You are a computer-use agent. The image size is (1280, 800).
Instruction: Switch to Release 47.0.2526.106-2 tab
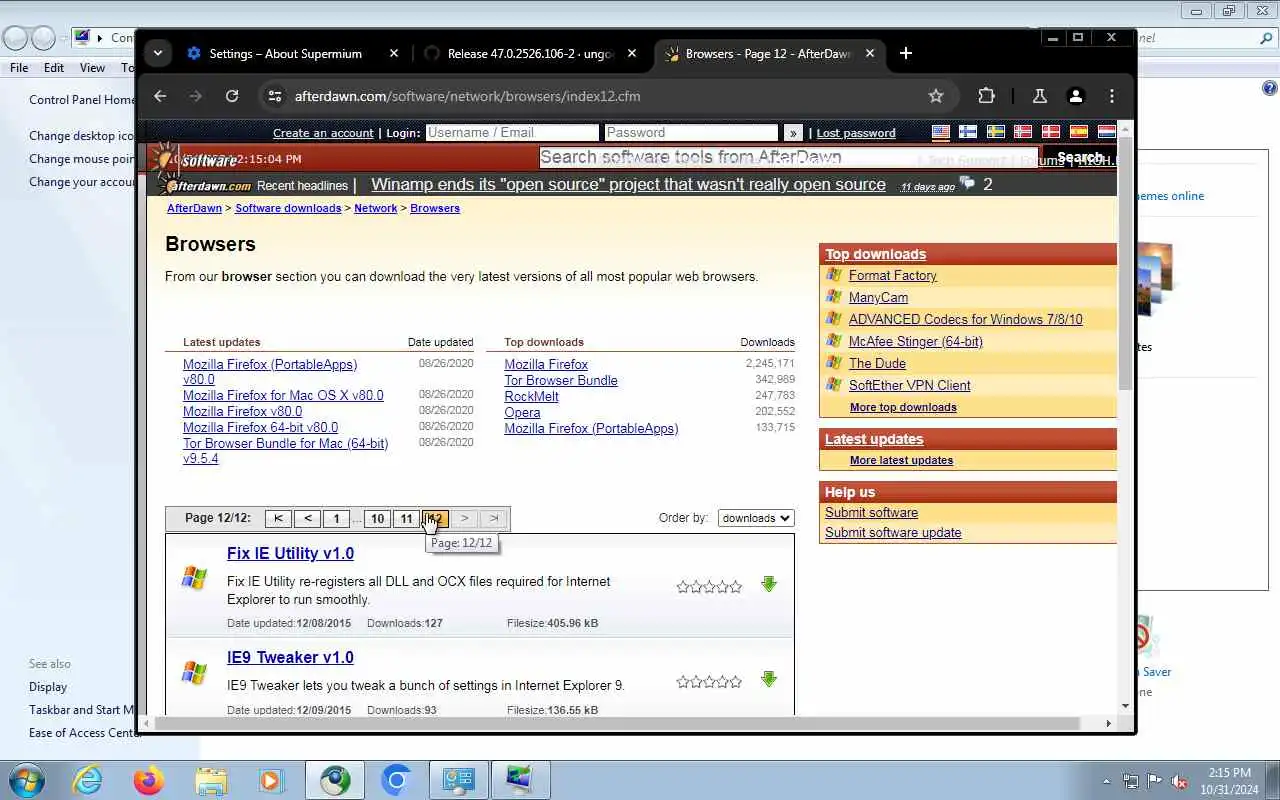(x=530, y=53)
